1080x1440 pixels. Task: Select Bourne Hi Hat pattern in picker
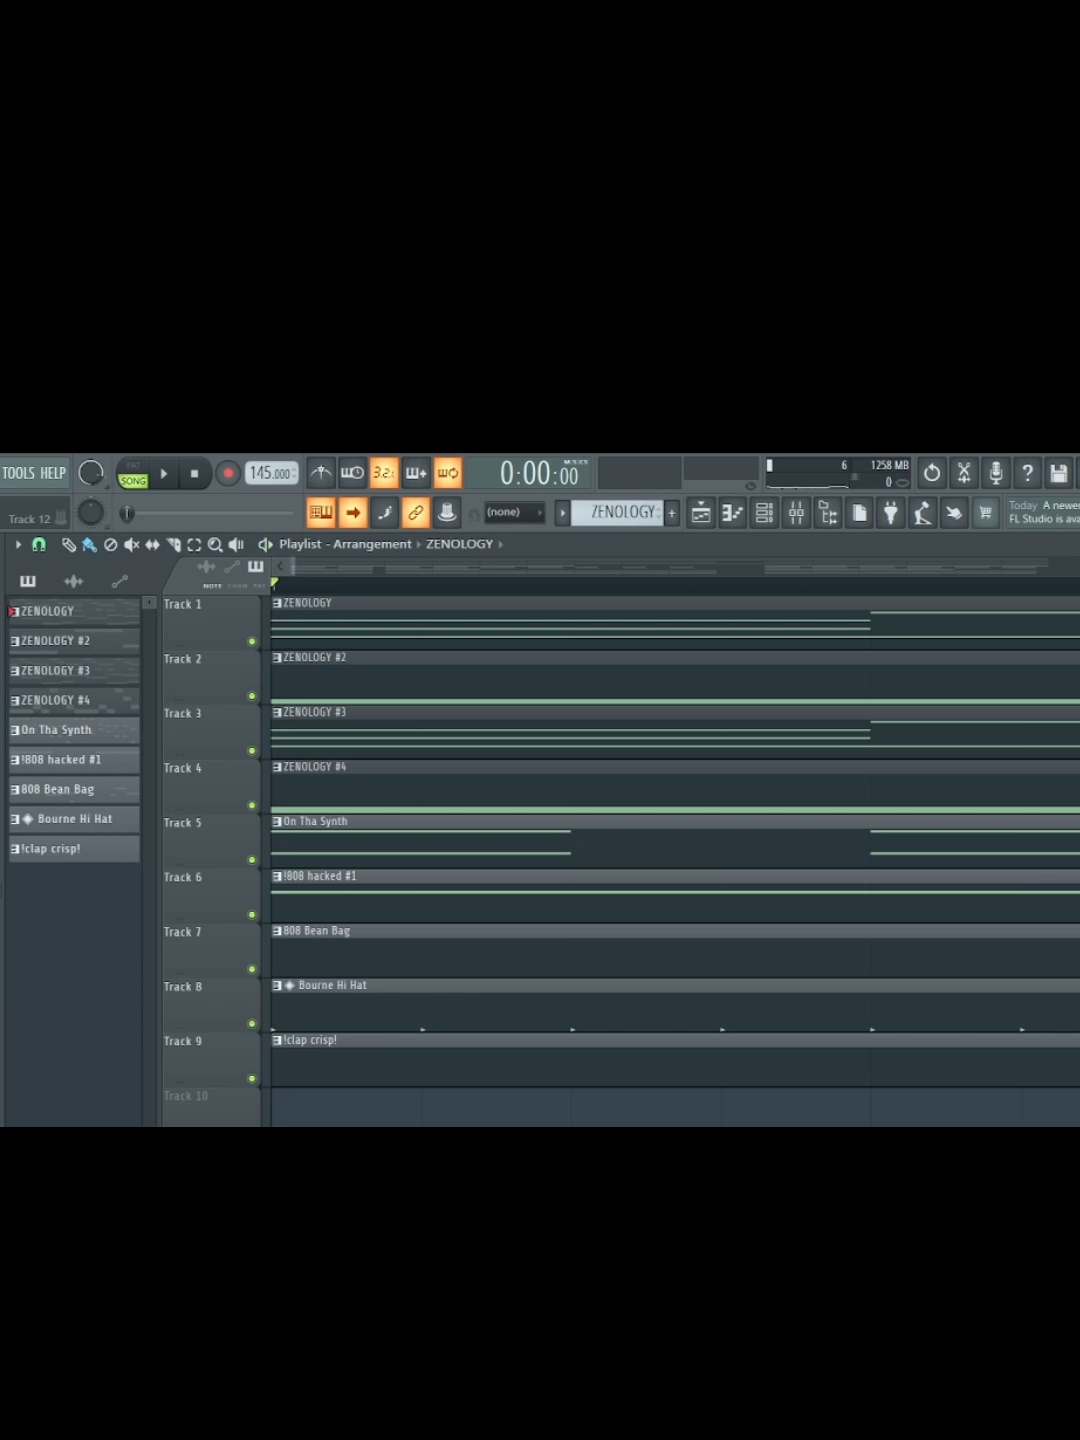pos(74,819)
